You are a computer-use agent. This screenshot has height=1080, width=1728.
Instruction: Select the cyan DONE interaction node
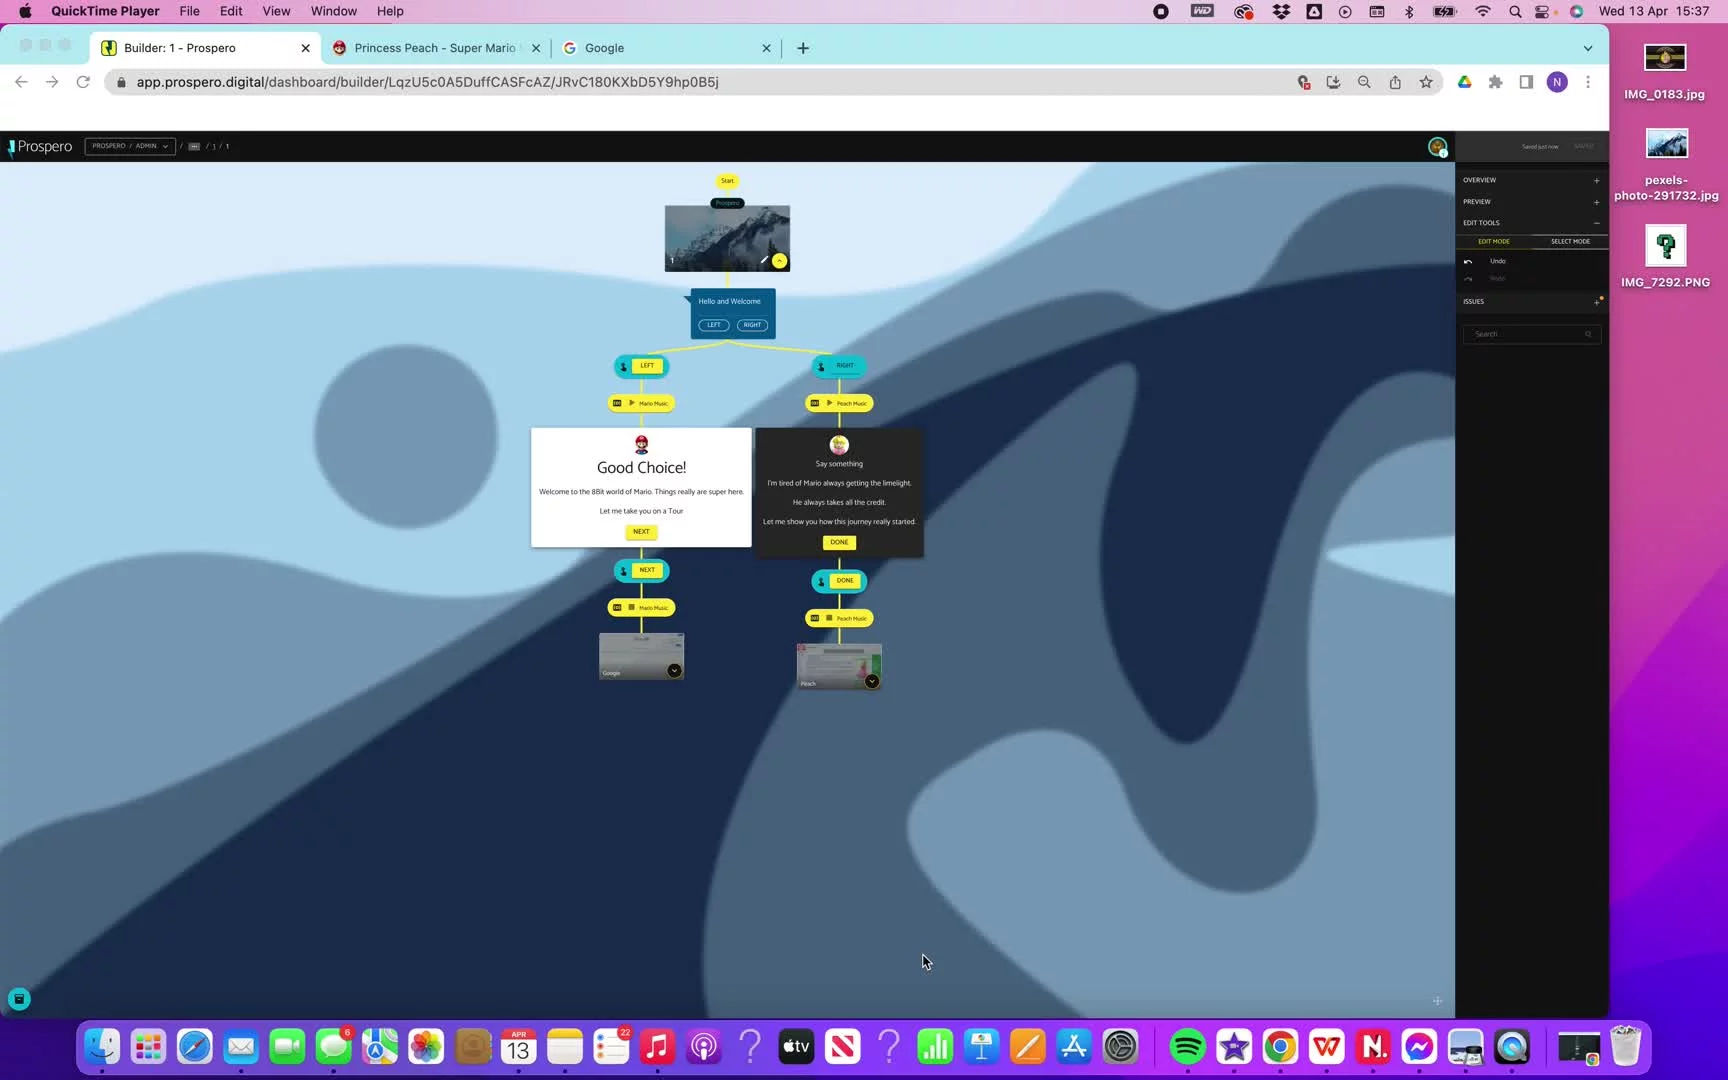pos(839,581)
